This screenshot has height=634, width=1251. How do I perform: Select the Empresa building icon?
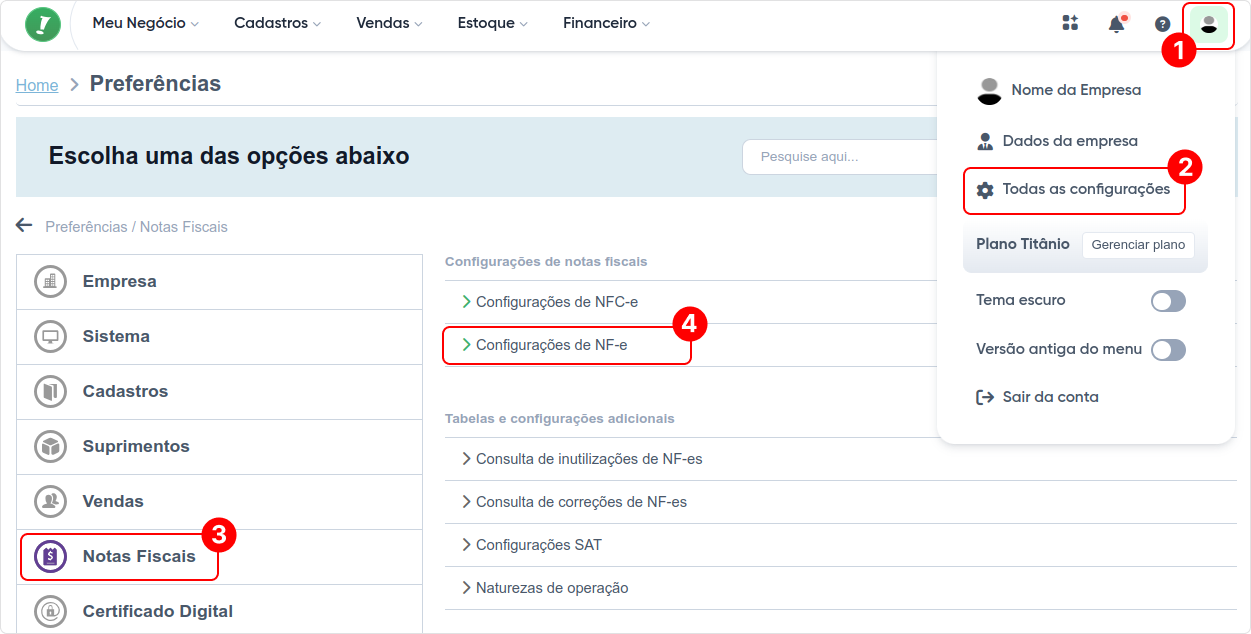coord(51,282)
